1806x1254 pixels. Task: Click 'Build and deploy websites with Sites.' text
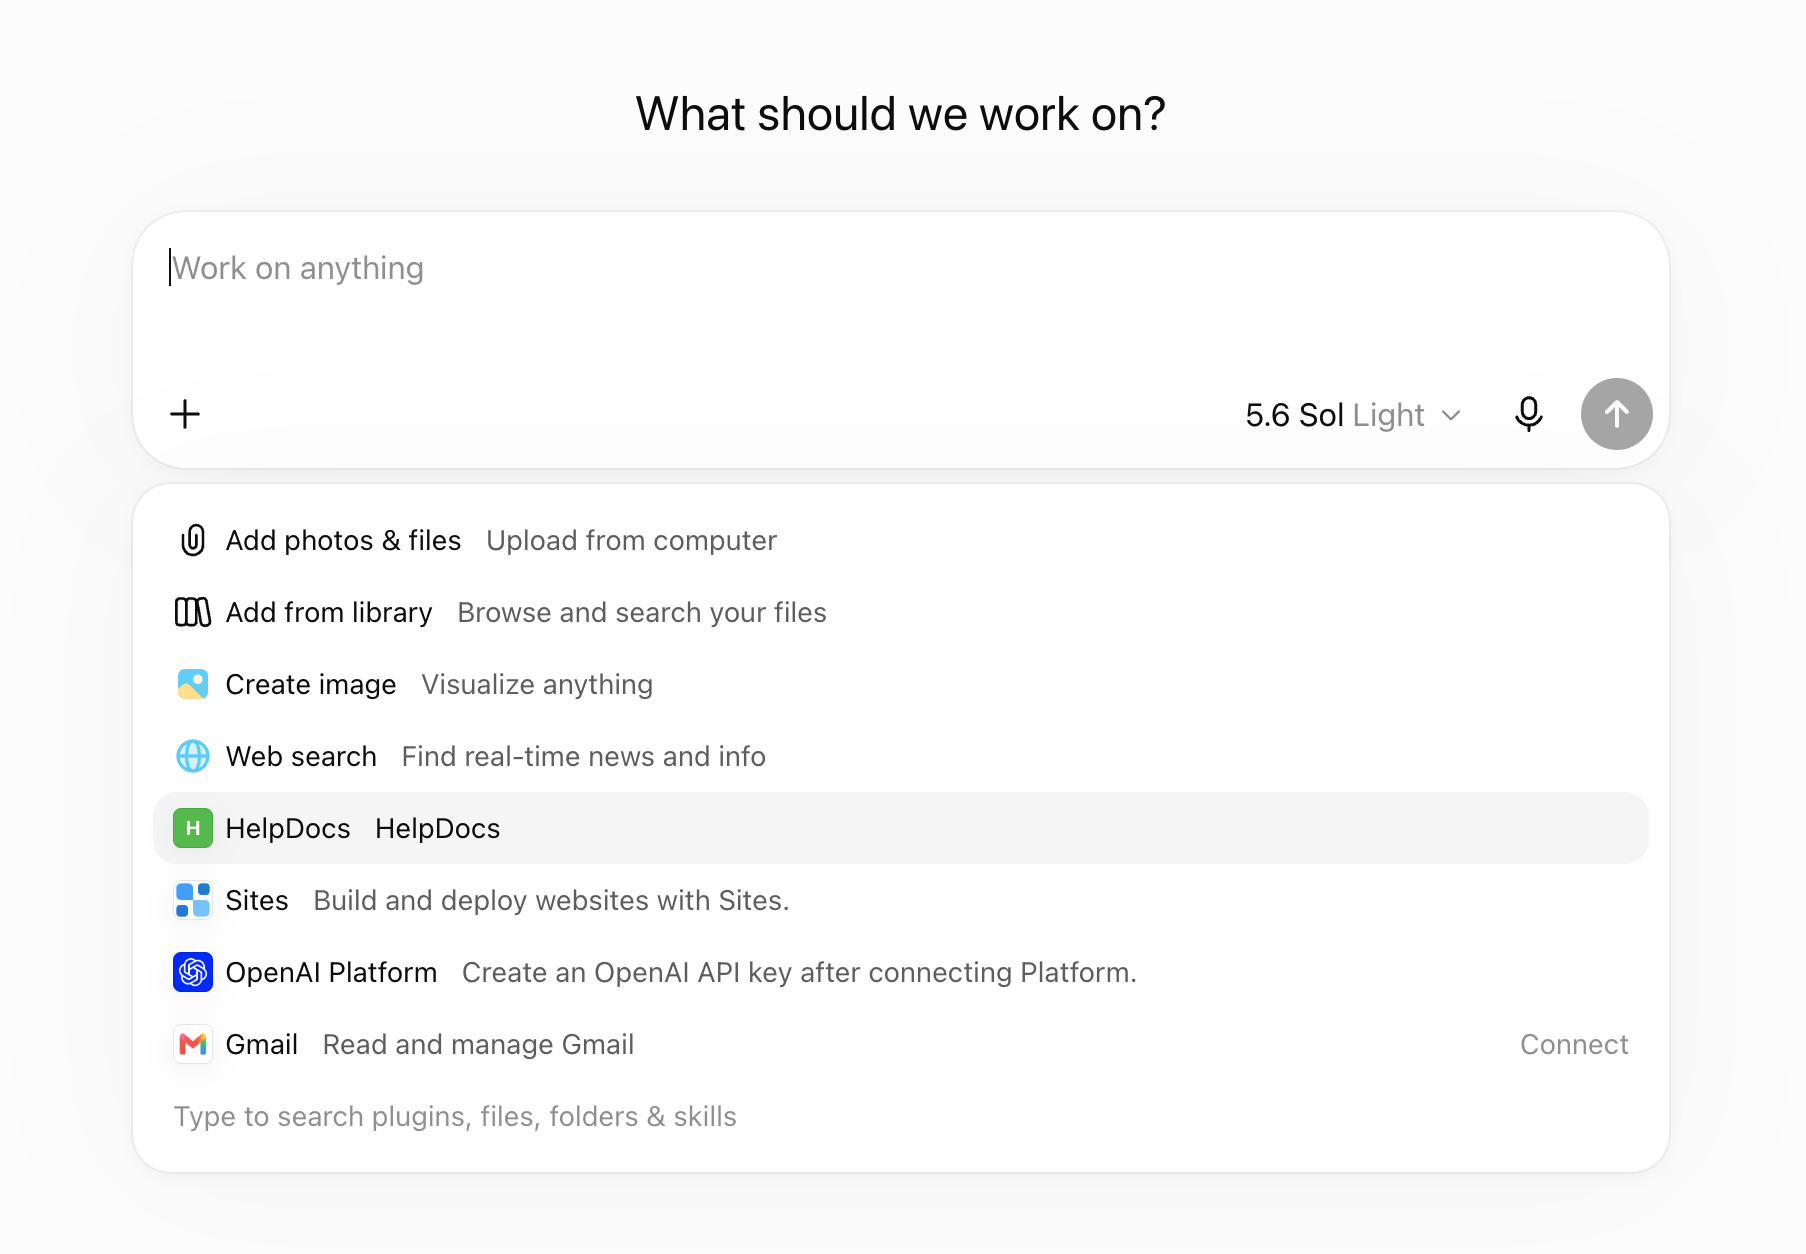[551, 900]
